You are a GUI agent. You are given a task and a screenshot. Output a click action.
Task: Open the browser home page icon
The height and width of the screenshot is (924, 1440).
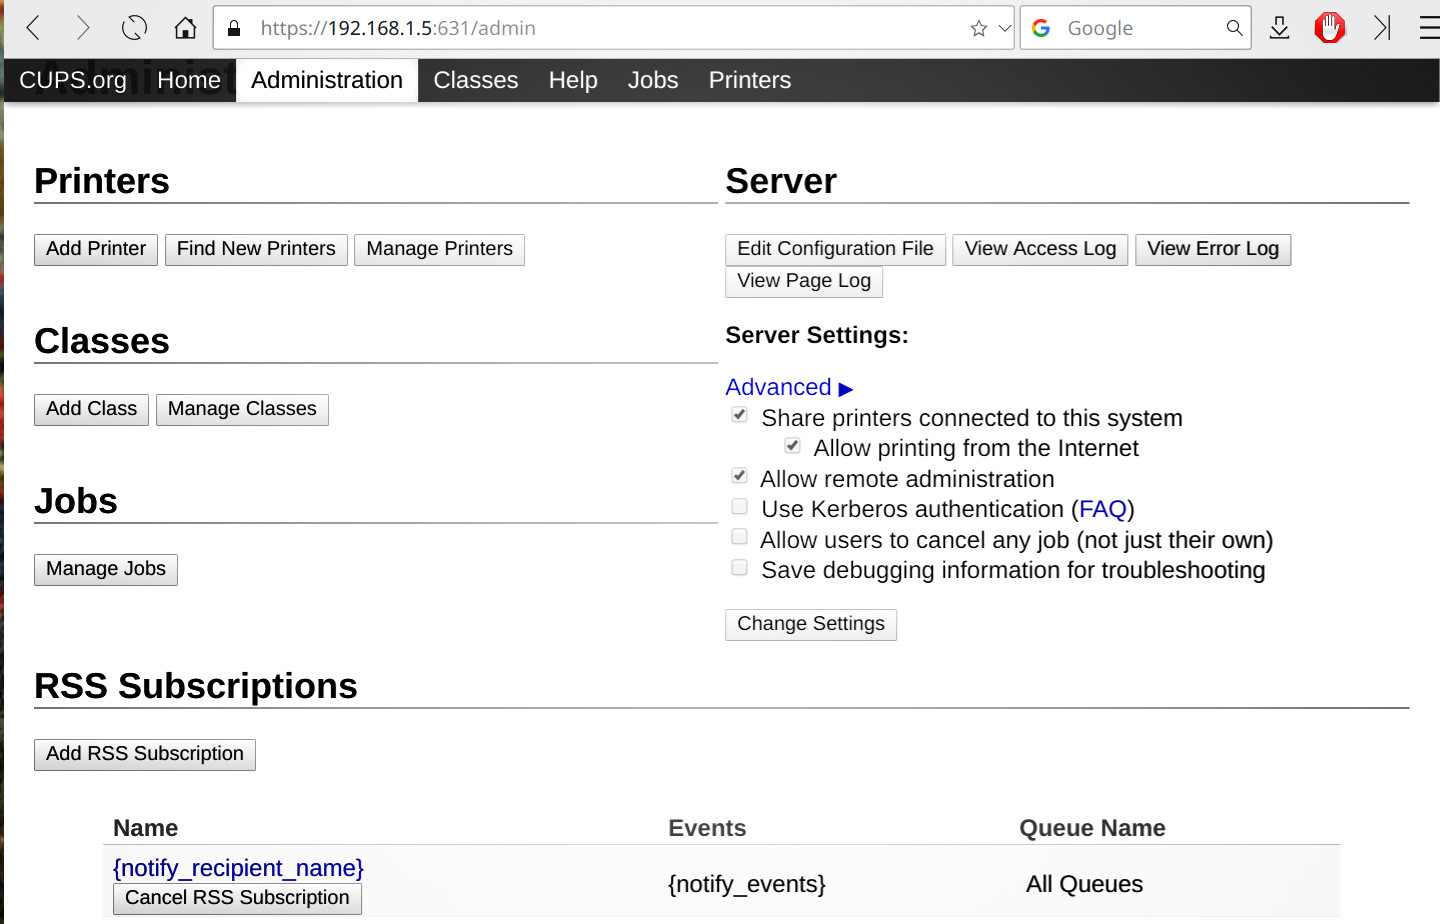pyautogui.click(x=185, y=28)
